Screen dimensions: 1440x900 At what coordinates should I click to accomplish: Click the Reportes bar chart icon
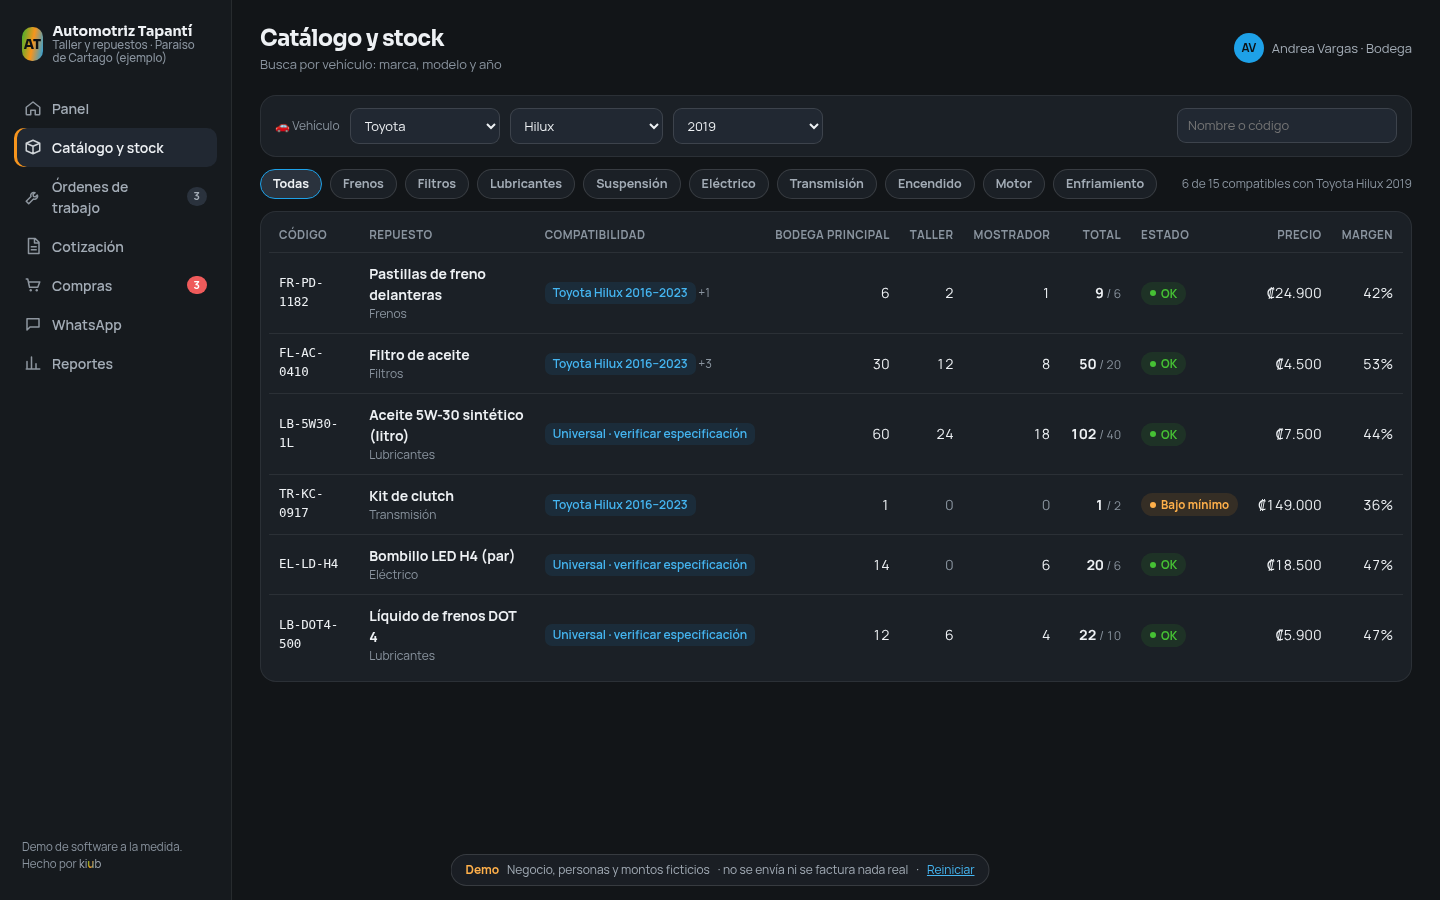pos(33,364)
